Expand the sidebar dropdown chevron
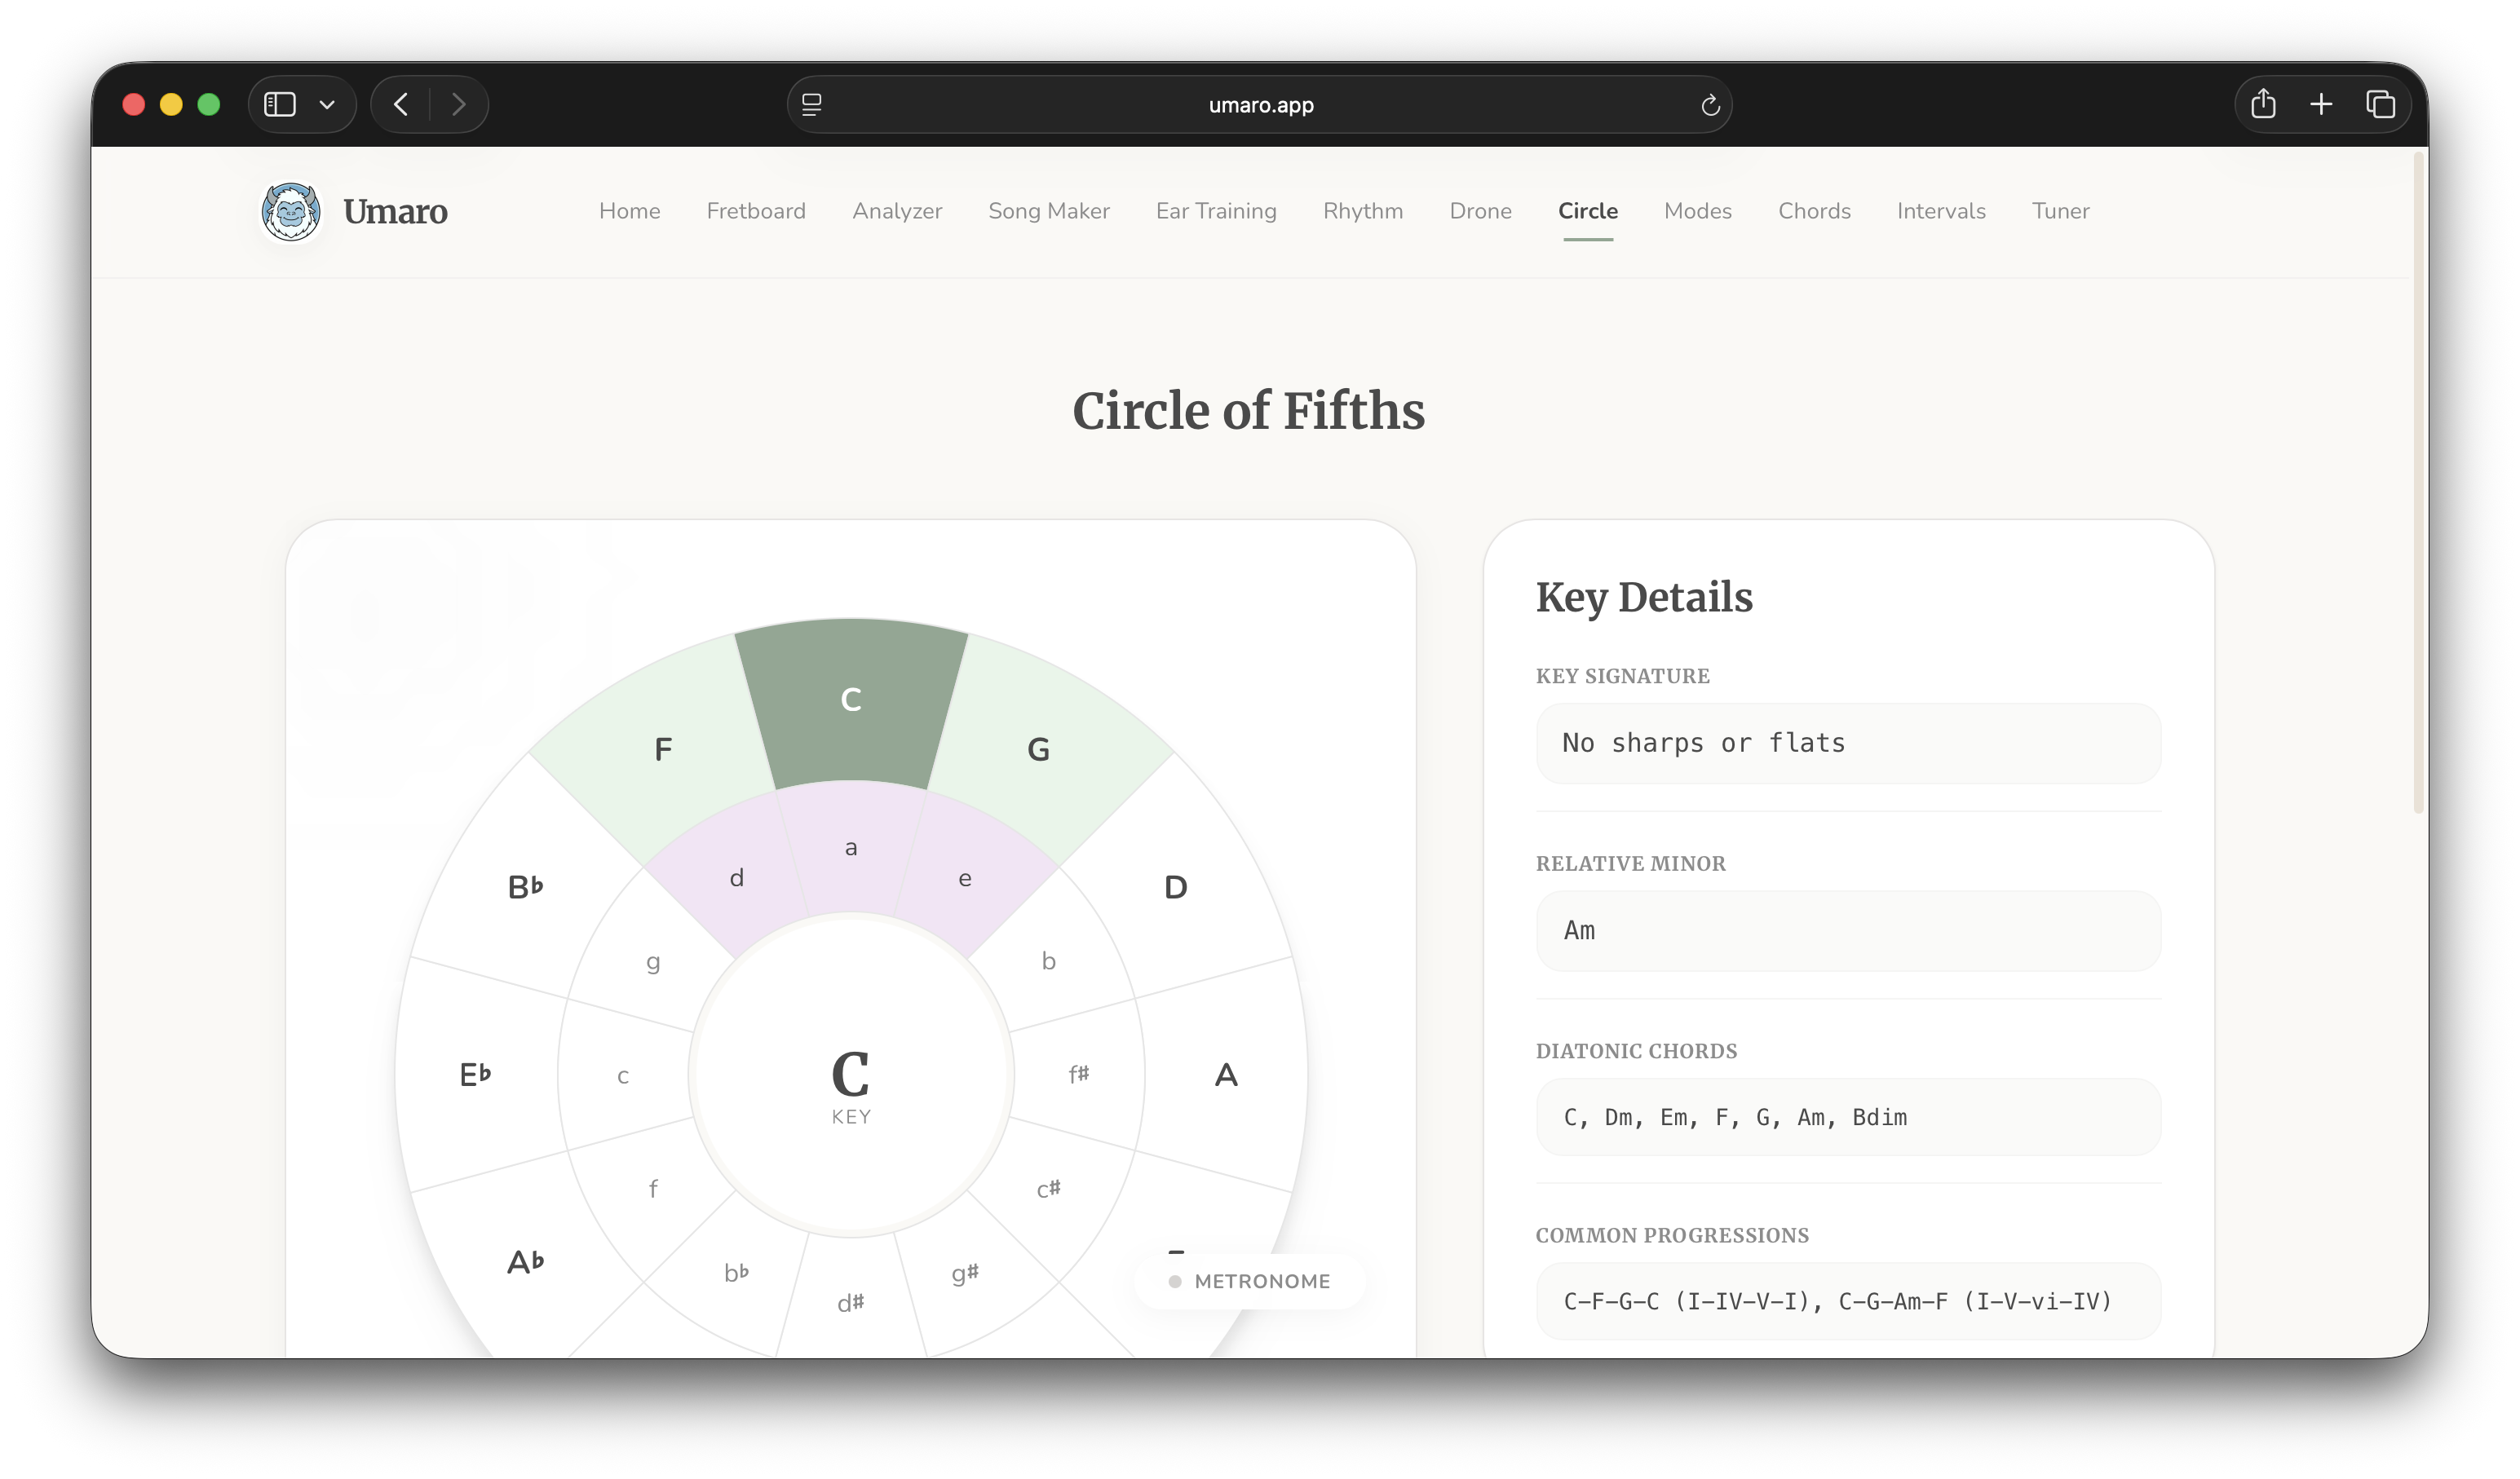The height and width of the screenshot is (1479, 2520). (x=327, y=104)
